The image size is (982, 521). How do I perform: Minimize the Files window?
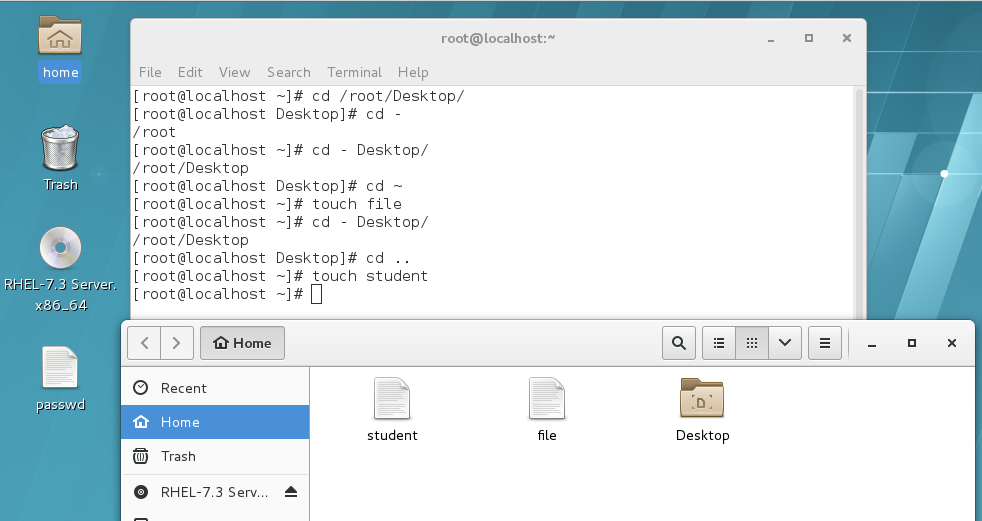pyautogui.click(x=872, y=343)
